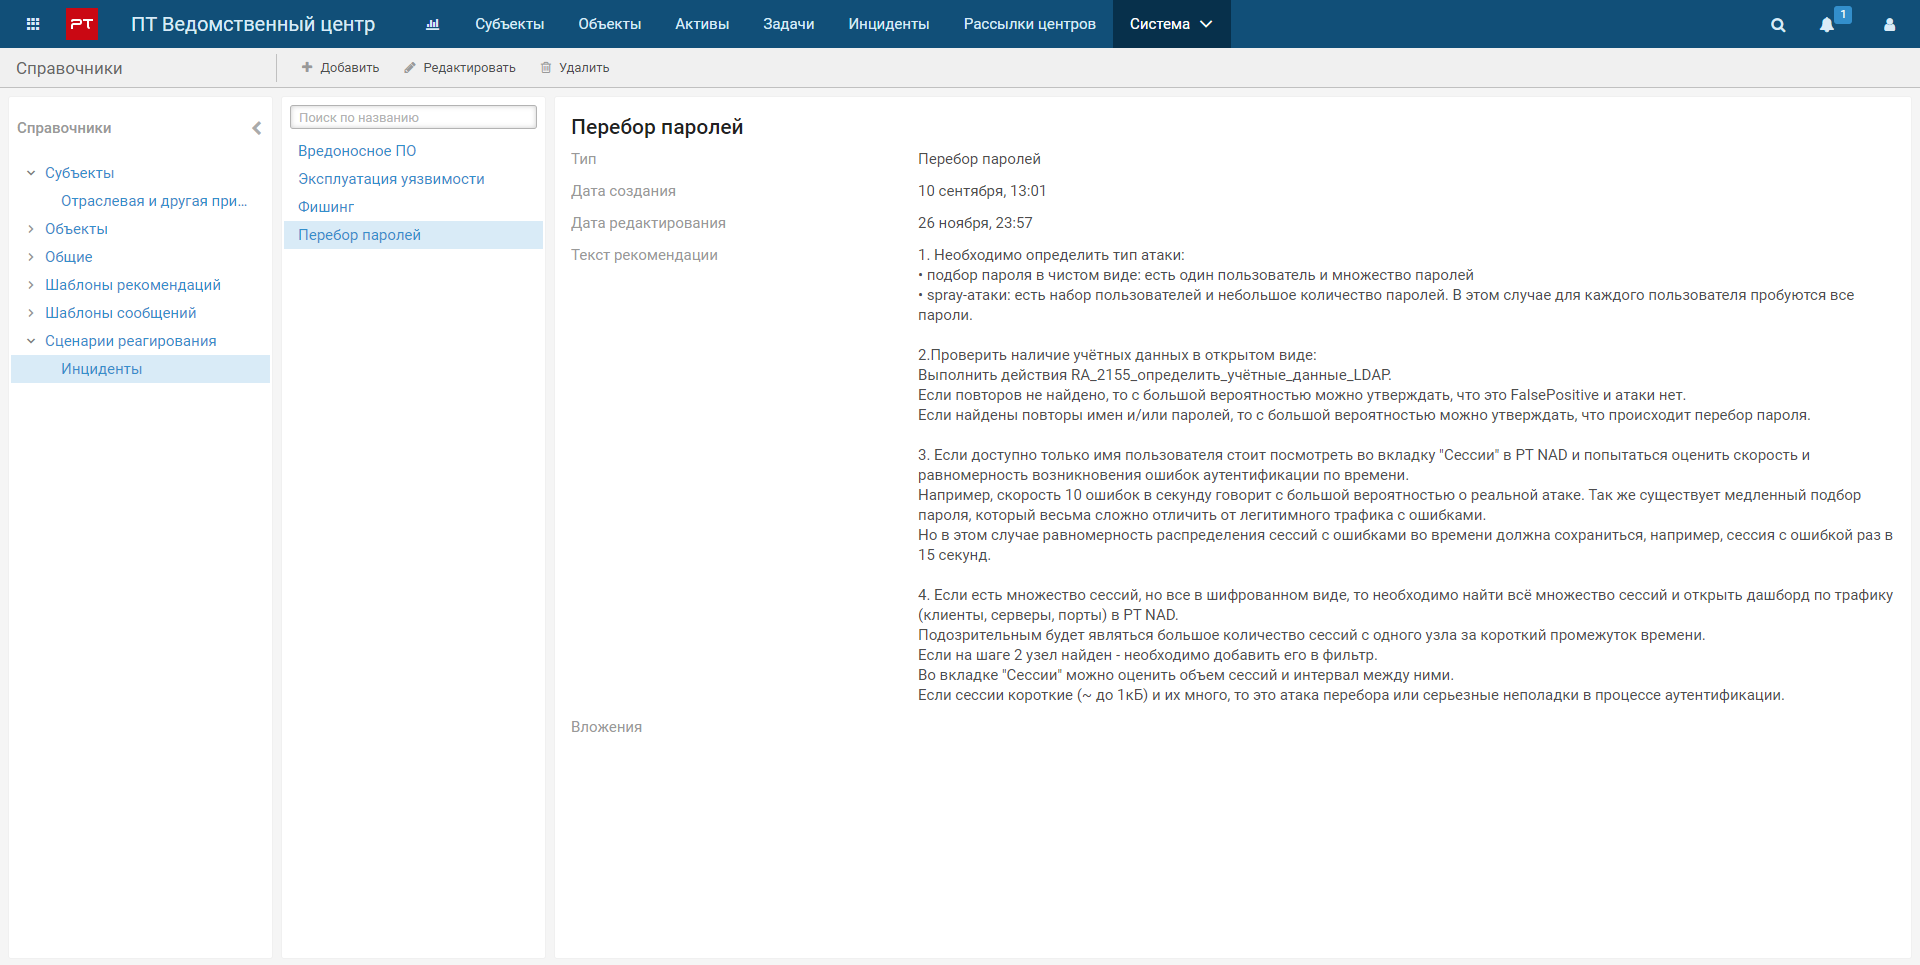Viewport: 1920px width, 965px height.
Task: Select Шаблоны сообщений tree label
Action: tap(121, 313)
